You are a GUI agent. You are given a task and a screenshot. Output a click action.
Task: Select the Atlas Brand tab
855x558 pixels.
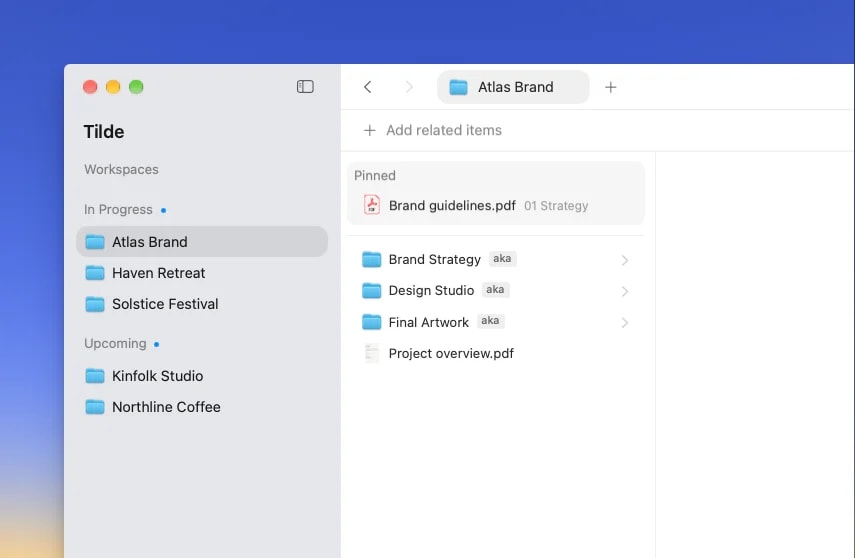point(513,87)
